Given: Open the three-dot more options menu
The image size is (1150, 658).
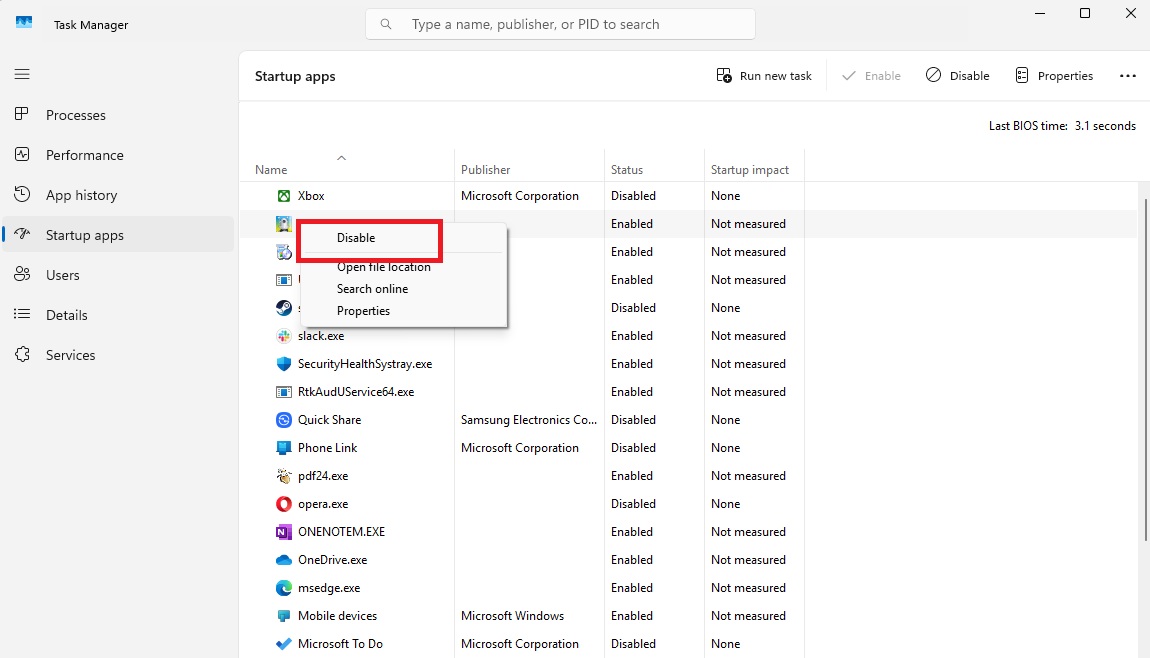Looking at the screenshot, I should pos(1127,76).
